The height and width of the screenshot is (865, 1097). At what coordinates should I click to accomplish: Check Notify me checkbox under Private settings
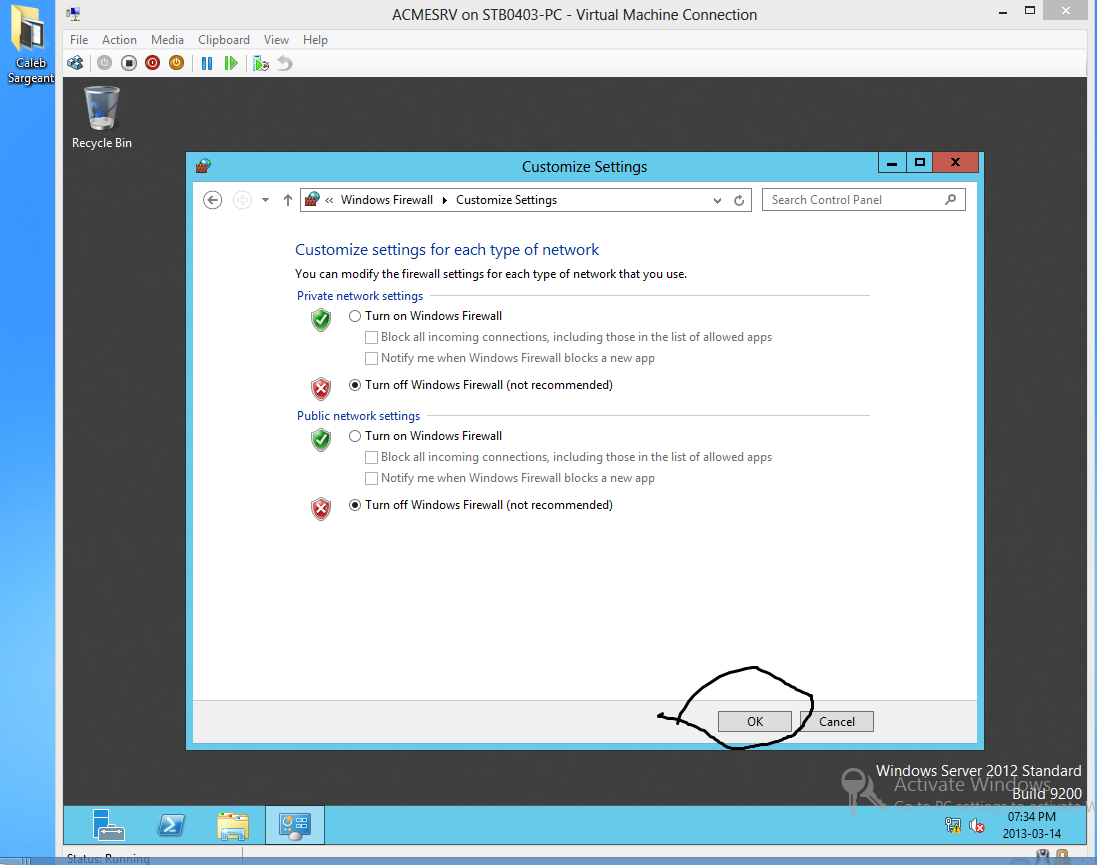pos(371,358)
